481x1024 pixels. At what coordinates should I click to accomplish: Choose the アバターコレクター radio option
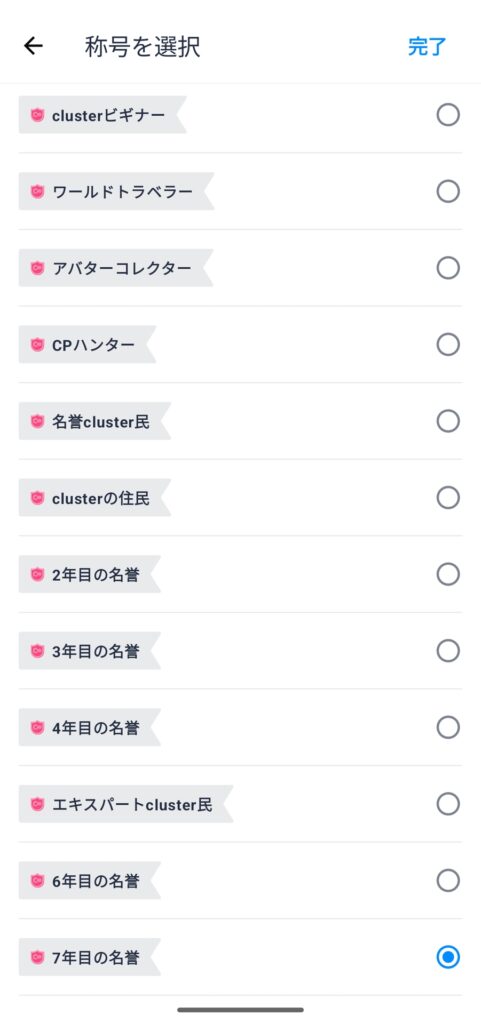448,268
